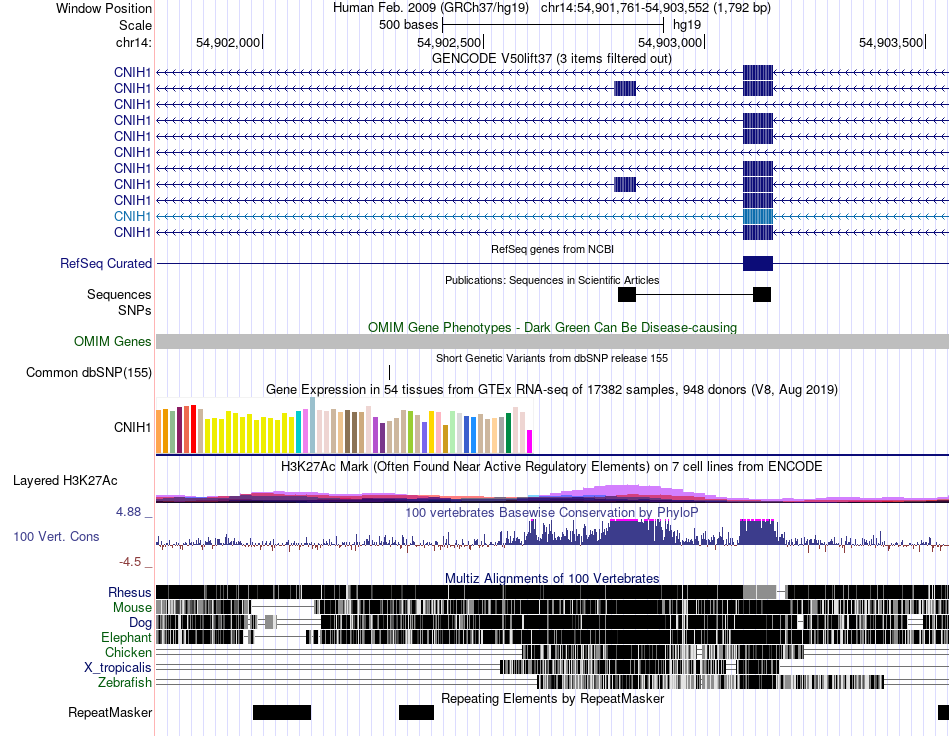The height and width of the screenshot is (736, 950).
Task: Click the Elephant alignment label
Action: click(126, 638)
